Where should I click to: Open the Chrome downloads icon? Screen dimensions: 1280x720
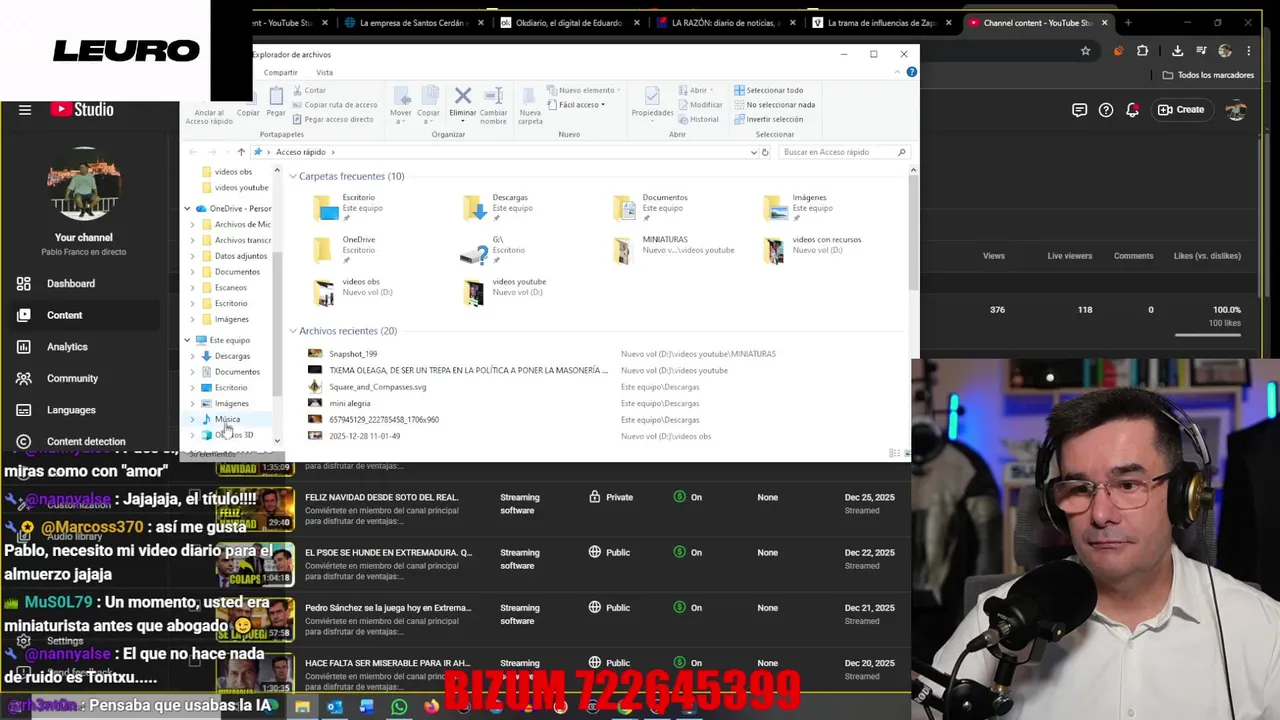point(1177,51)
